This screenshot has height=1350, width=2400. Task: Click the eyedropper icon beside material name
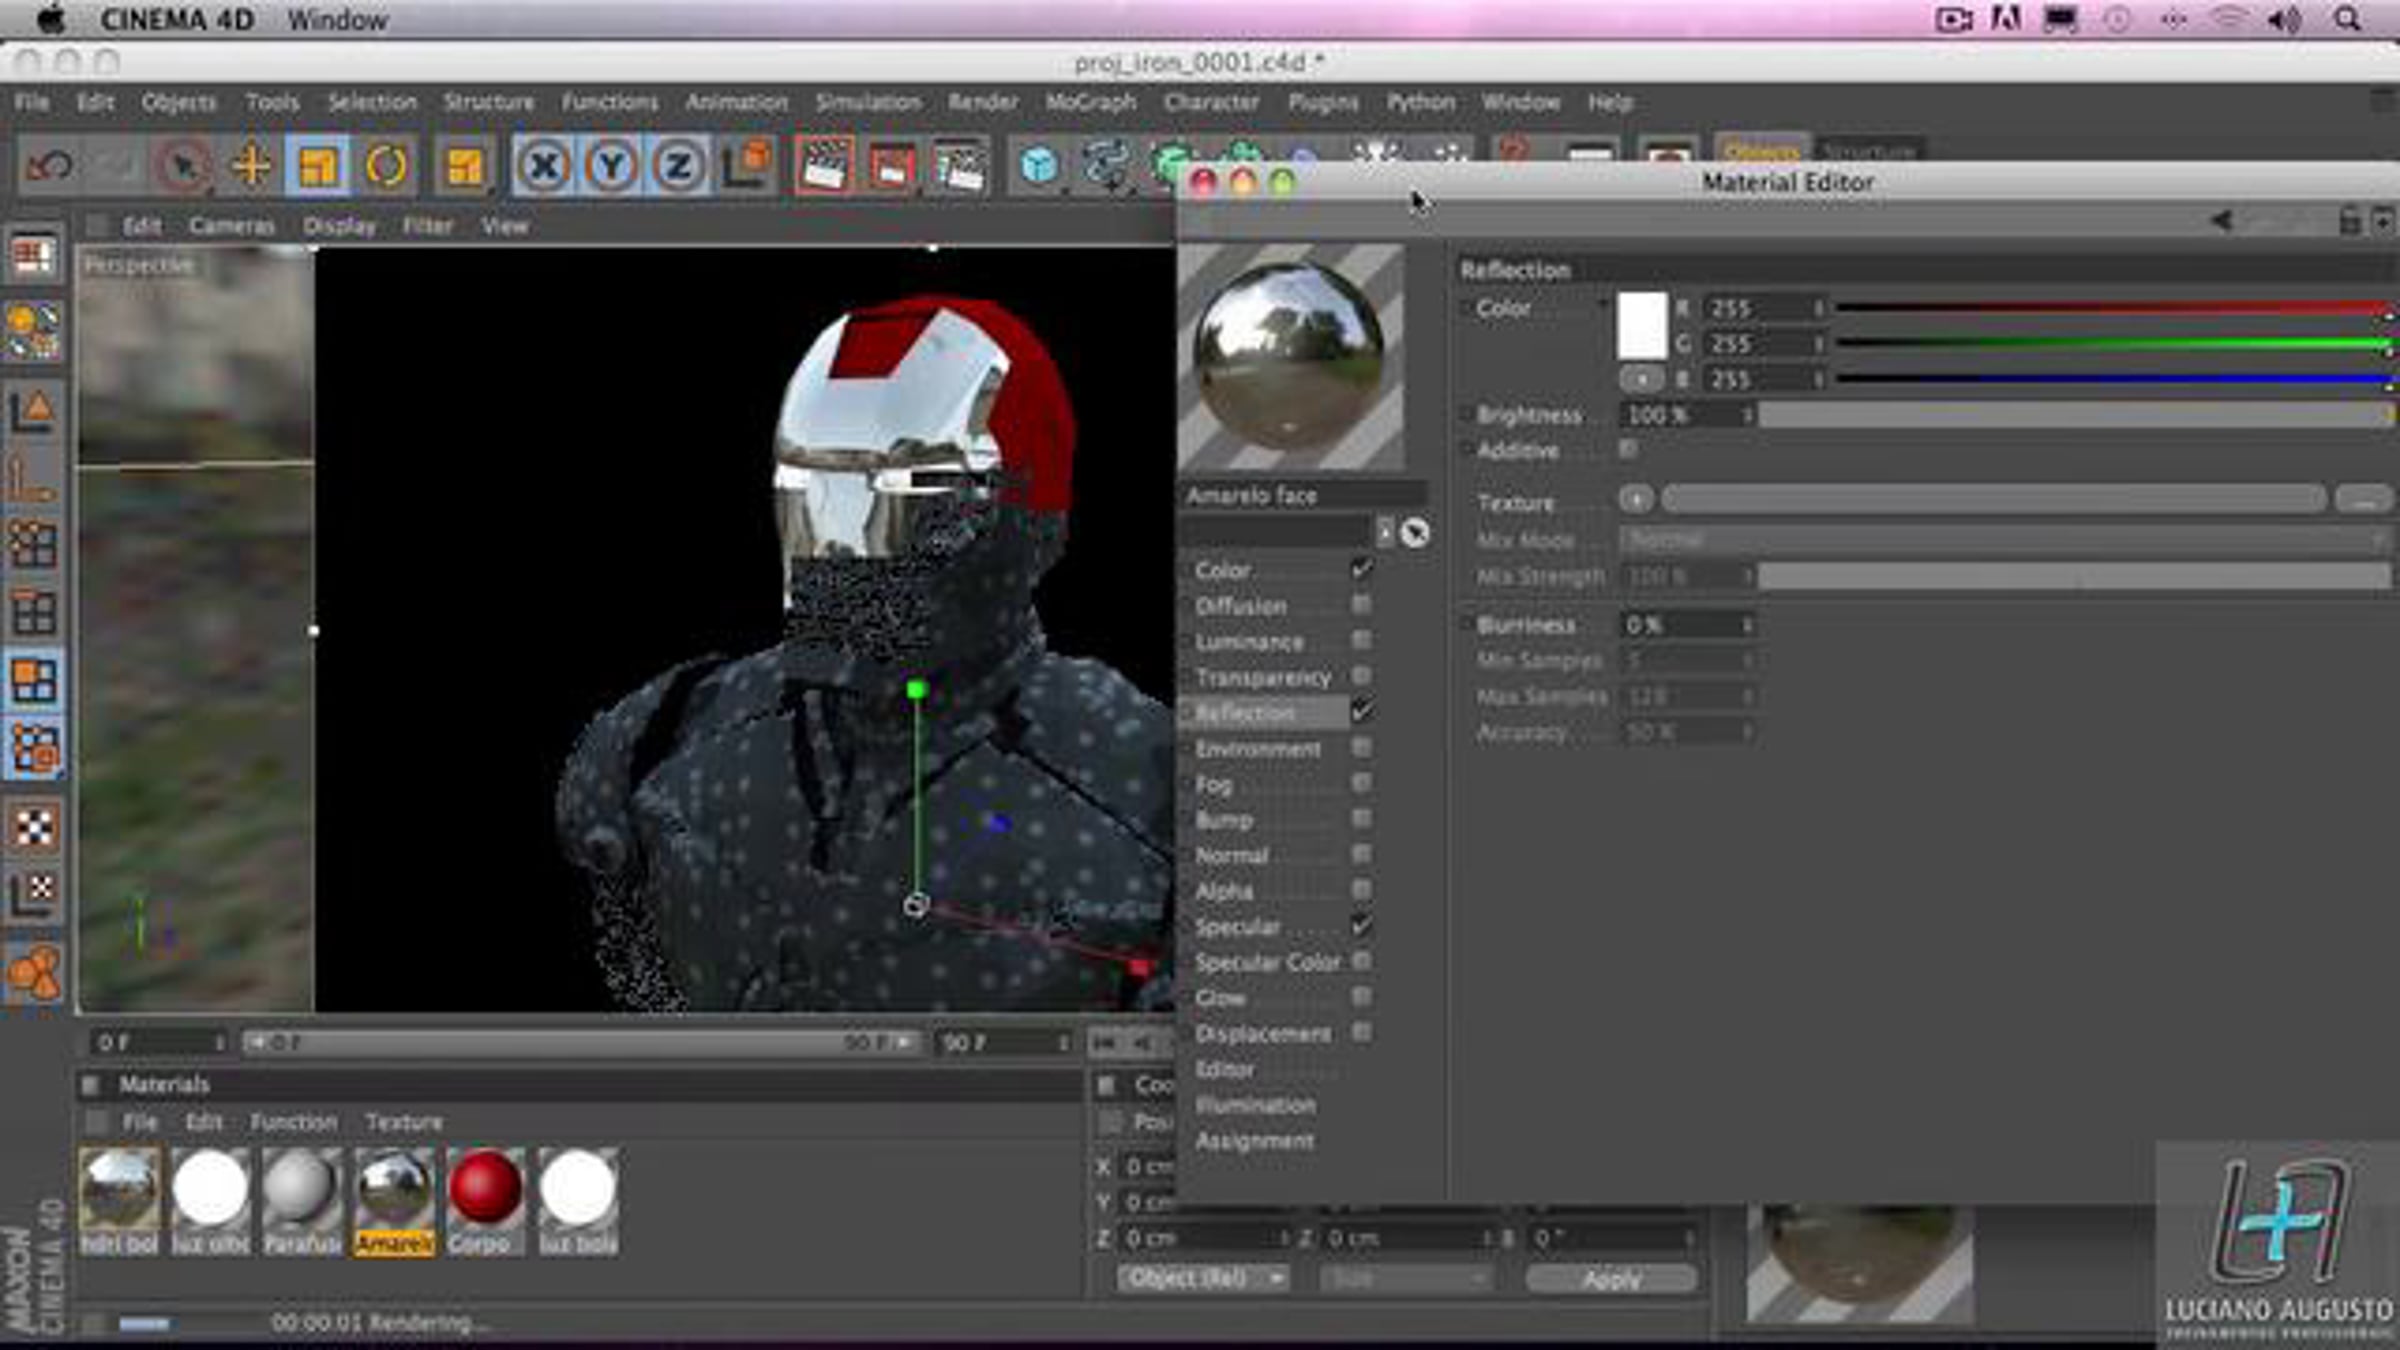point(1414,532)
